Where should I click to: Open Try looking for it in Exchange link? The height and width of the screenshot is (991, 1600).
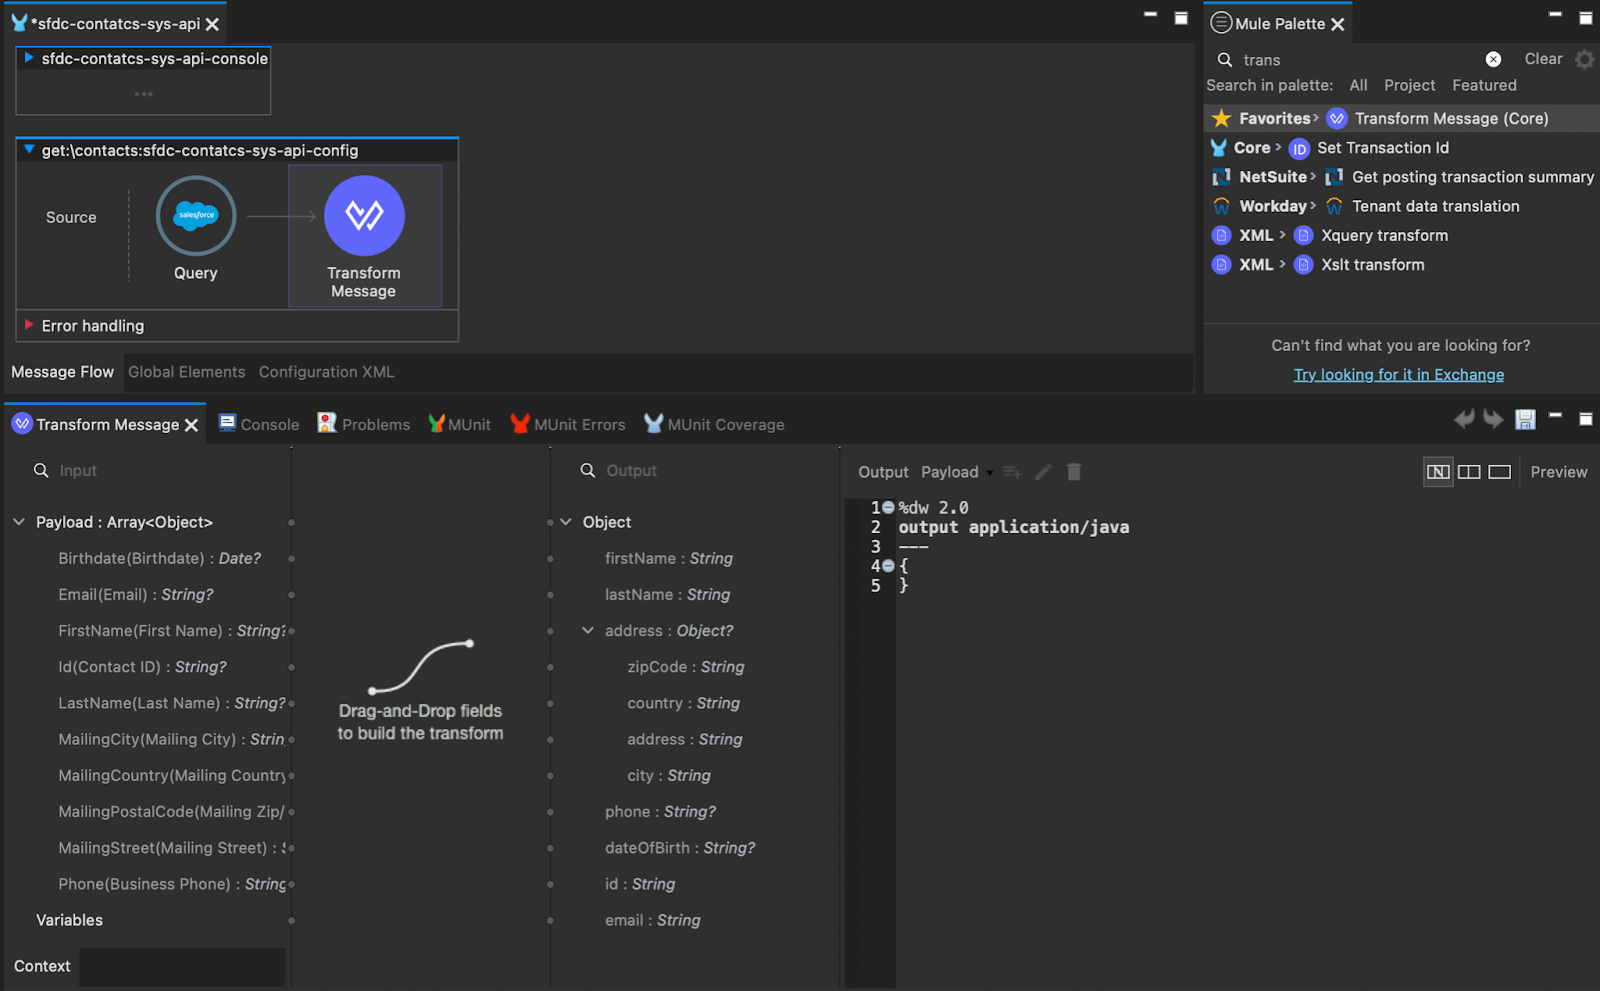1398,375
